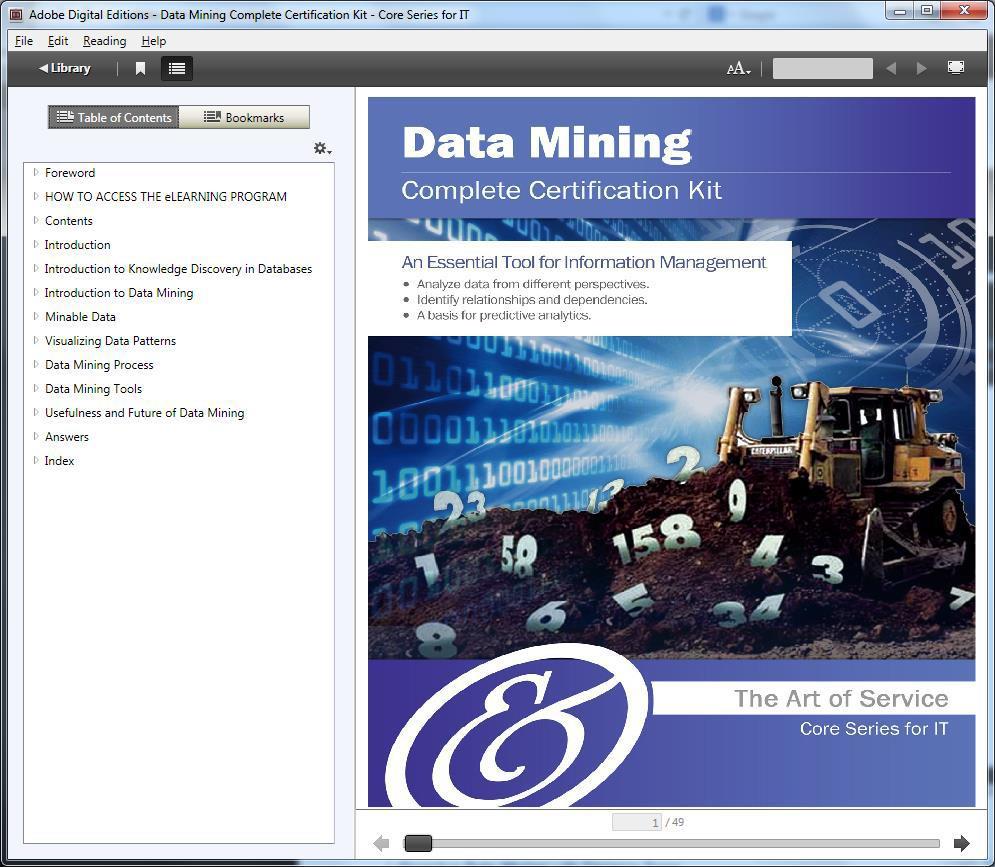Open the Reading menu
The width and height of the screenshot is (995, 867).
pyautogui.click(x=104, y=41)
